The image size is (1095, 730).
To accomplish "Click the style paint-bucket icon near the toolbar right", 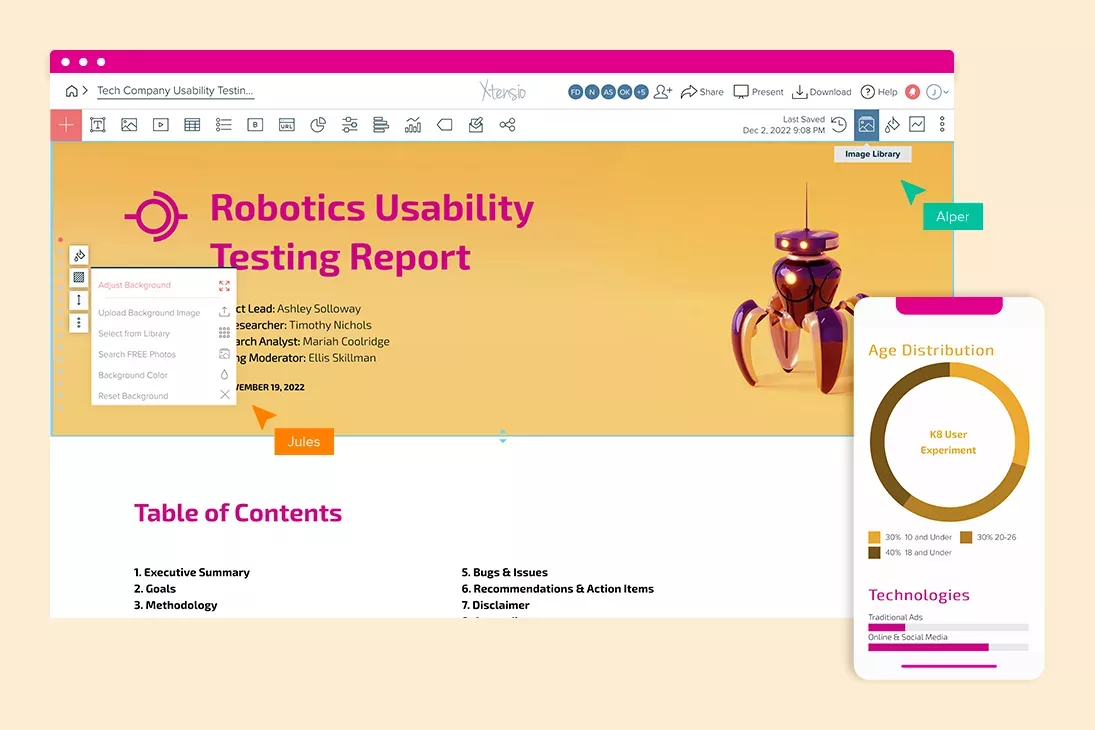I will 892,124.
